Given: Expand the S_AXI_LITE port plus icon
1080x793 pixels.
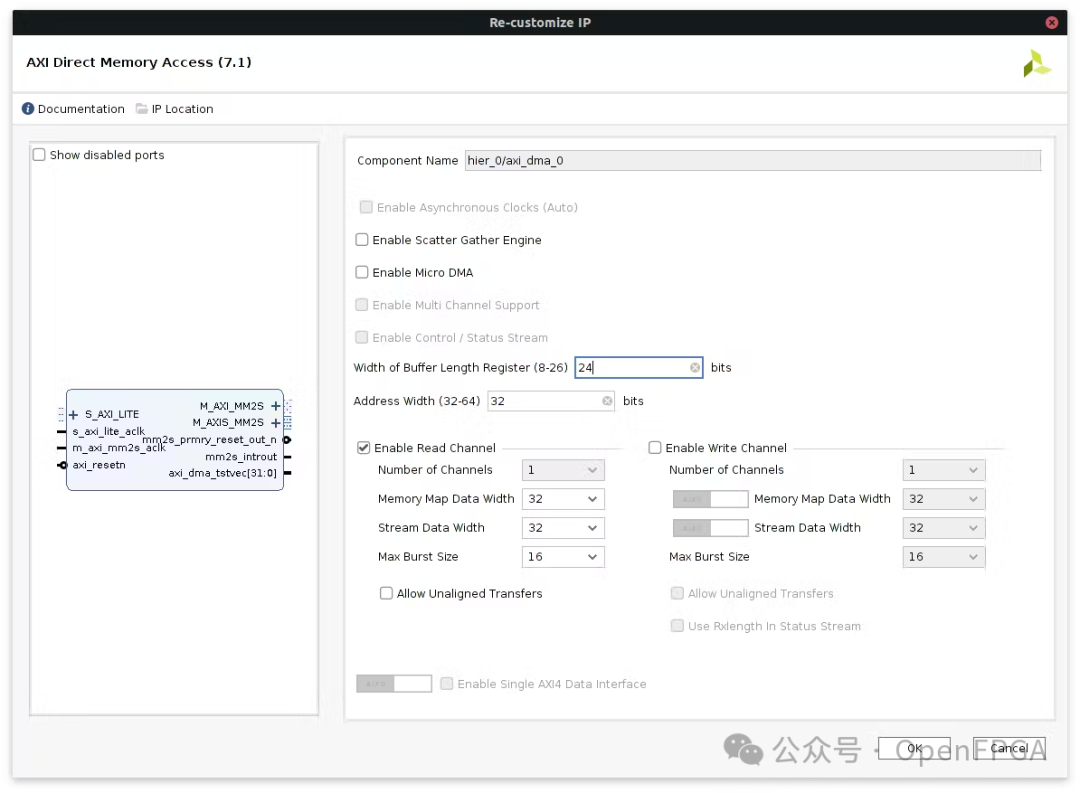Looking at the screenshot, I should point(73,415).
